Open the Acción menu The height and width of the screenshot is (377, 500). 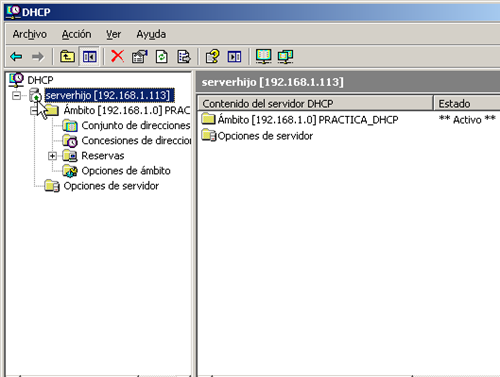coord(76,34)
